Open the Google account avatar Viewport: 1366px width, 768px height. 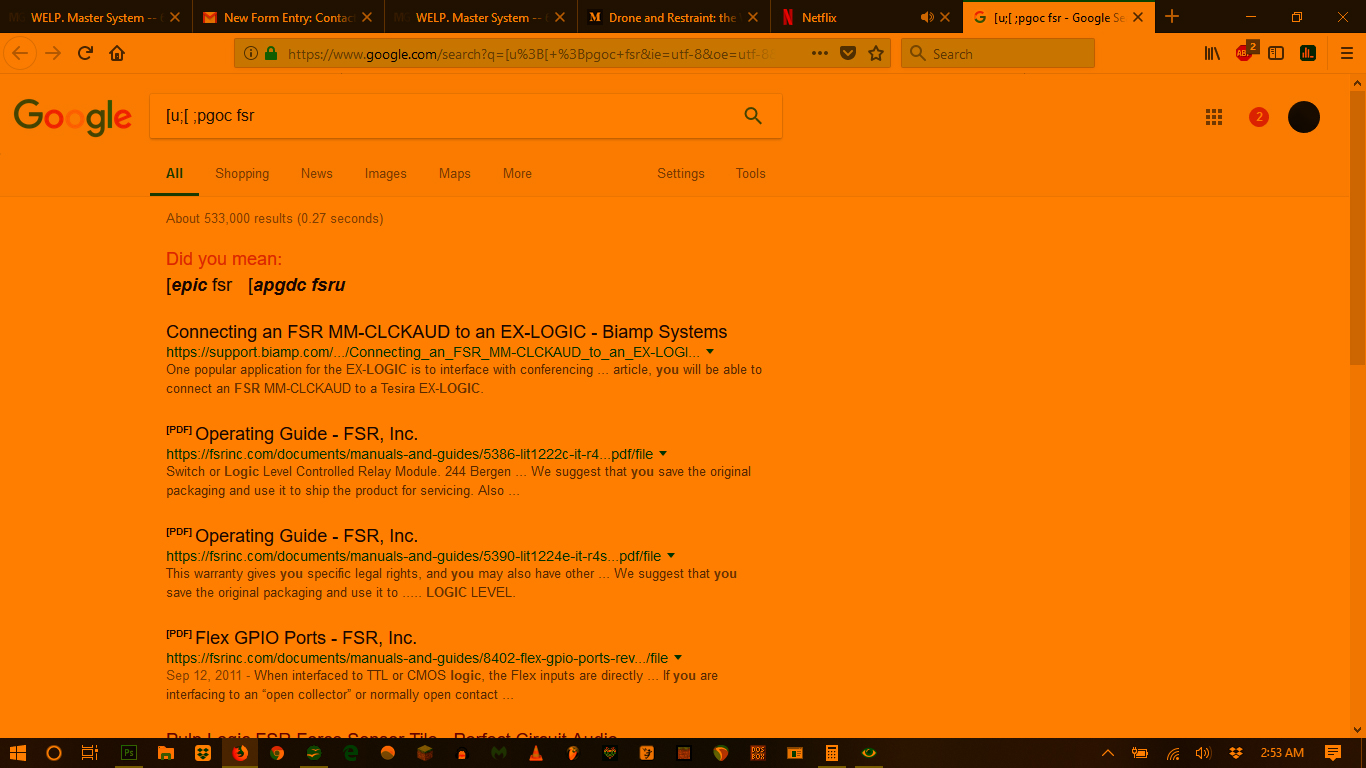click(x=1304, y=117)
